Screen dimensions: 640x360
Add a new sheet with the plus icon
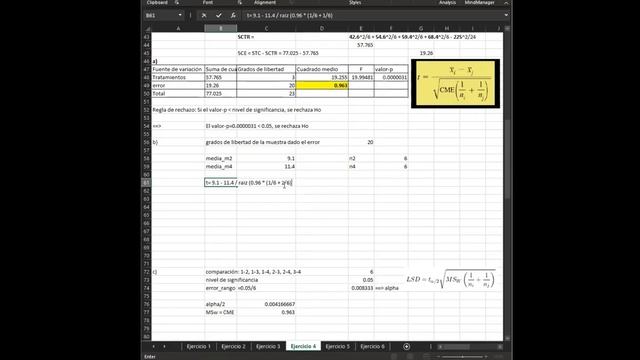[x=407, y=347]
